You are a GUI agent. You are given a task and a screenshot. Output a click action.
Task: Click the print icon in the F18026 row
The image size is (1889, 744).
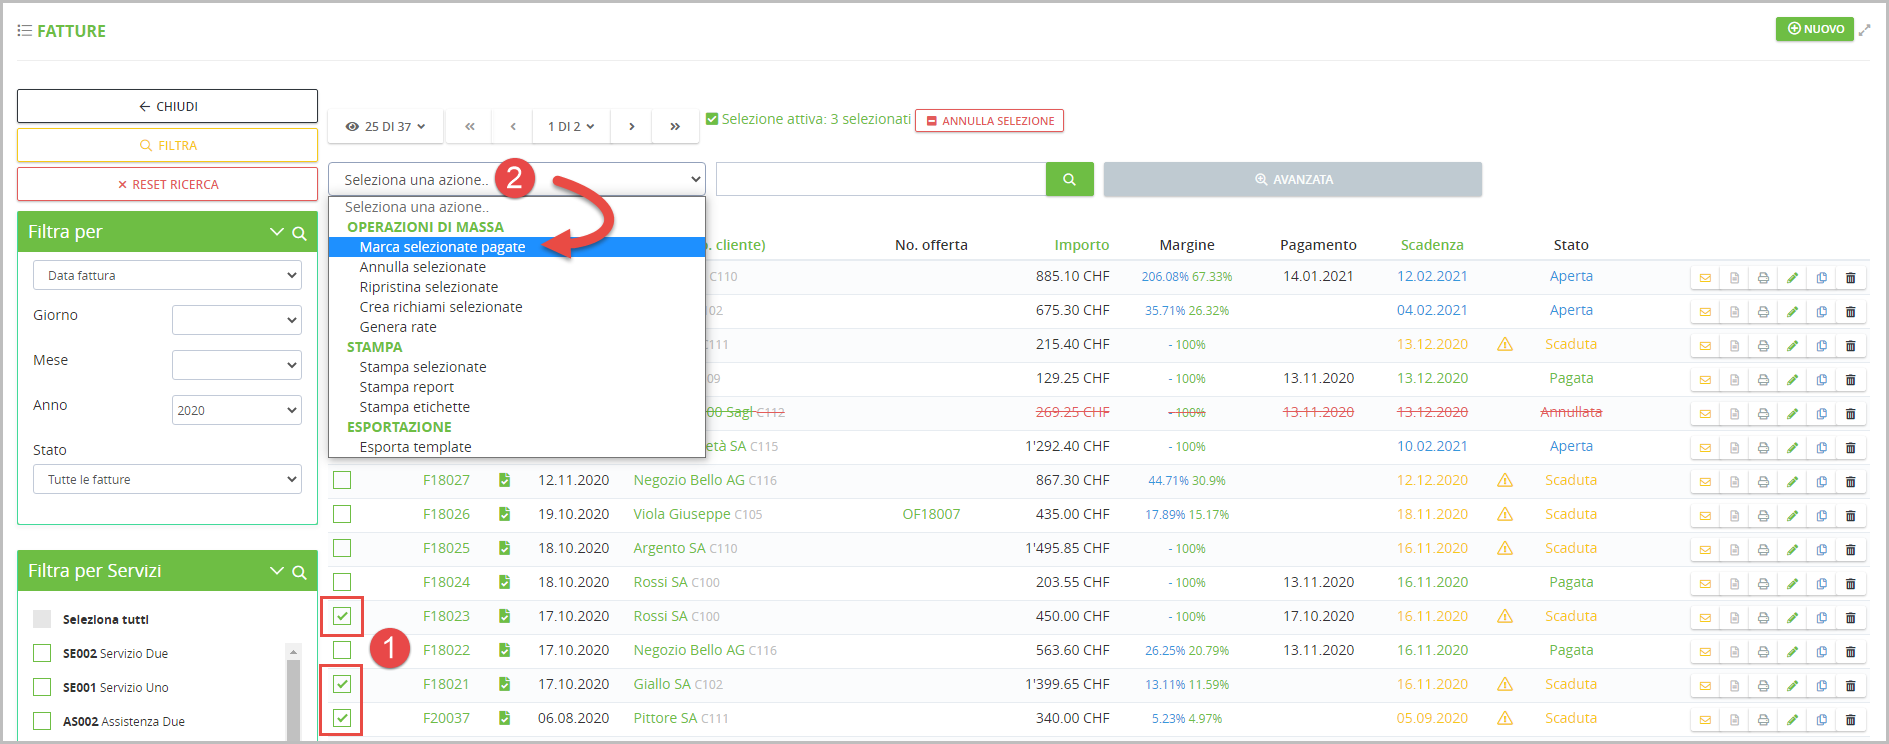tap(1763, 515)
